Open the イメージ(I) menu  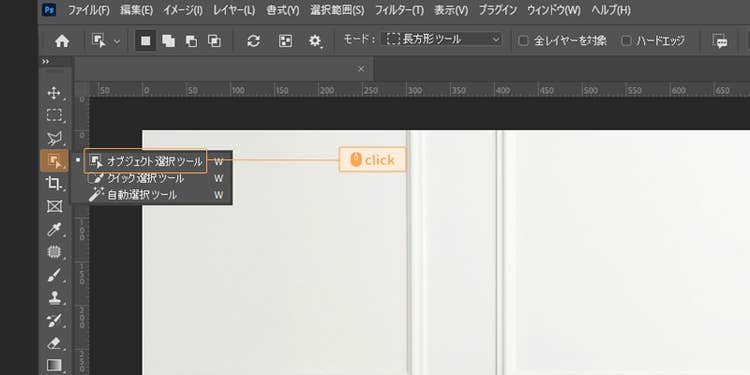183,10
